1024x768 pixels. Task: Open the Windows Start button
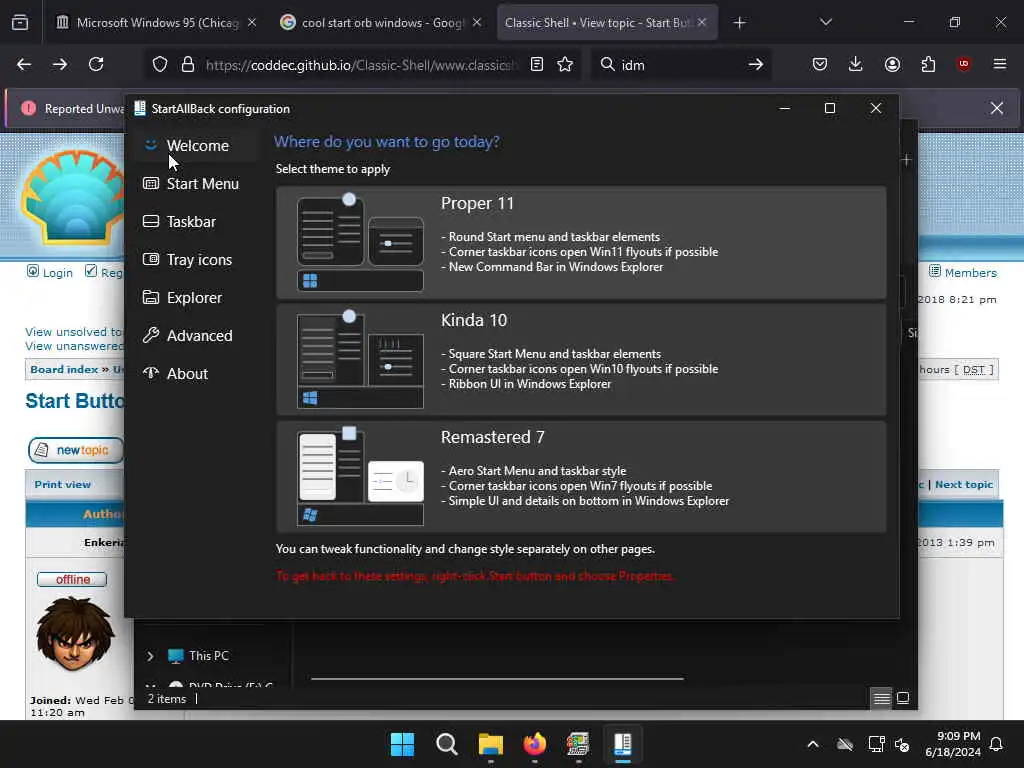tap(402, 744)
